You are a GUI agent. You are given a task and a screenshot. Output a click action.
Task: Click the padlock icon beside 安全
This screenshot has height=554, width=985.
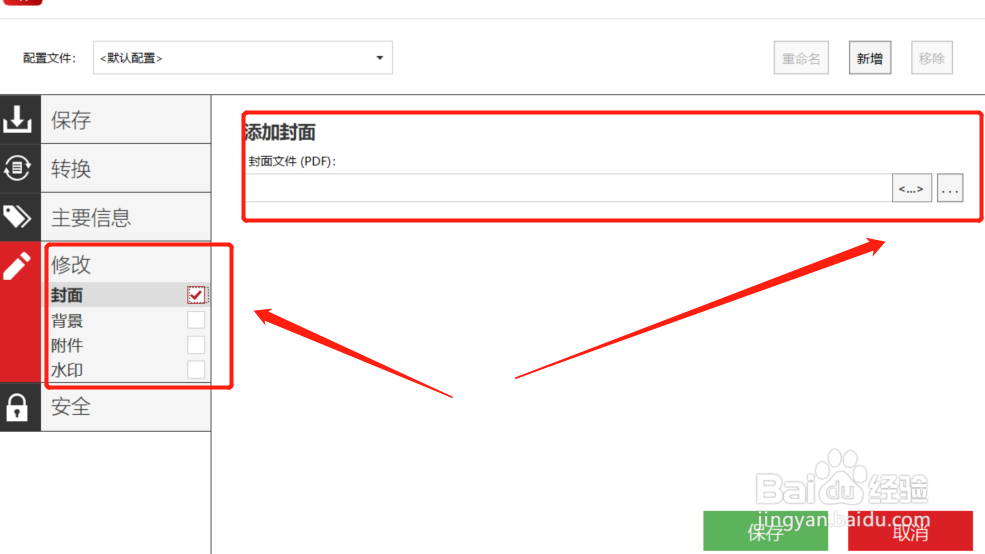[x=17, y=407]
